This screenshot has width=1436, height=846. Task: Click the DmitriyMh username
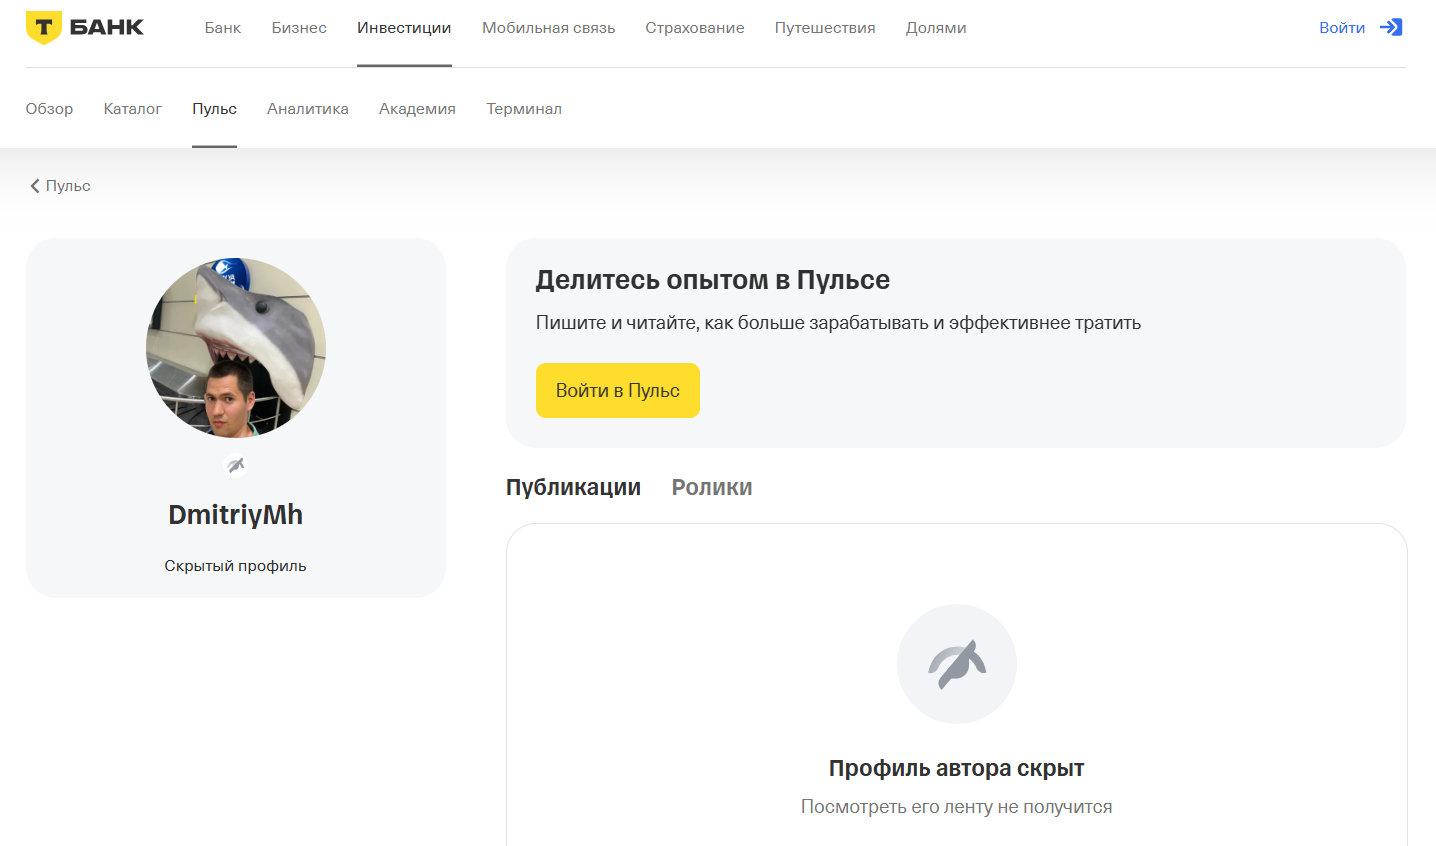click(x=235, y=514)
